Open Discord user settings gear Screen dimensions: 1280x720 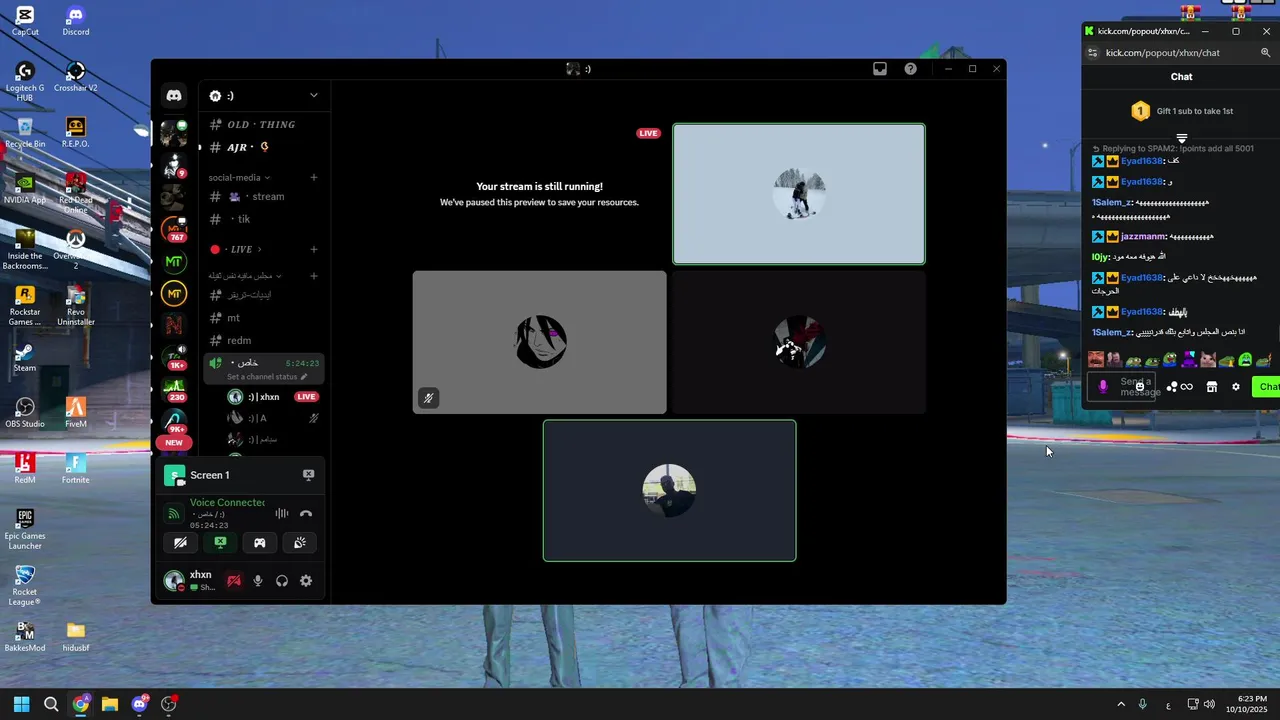pos(306,581)
